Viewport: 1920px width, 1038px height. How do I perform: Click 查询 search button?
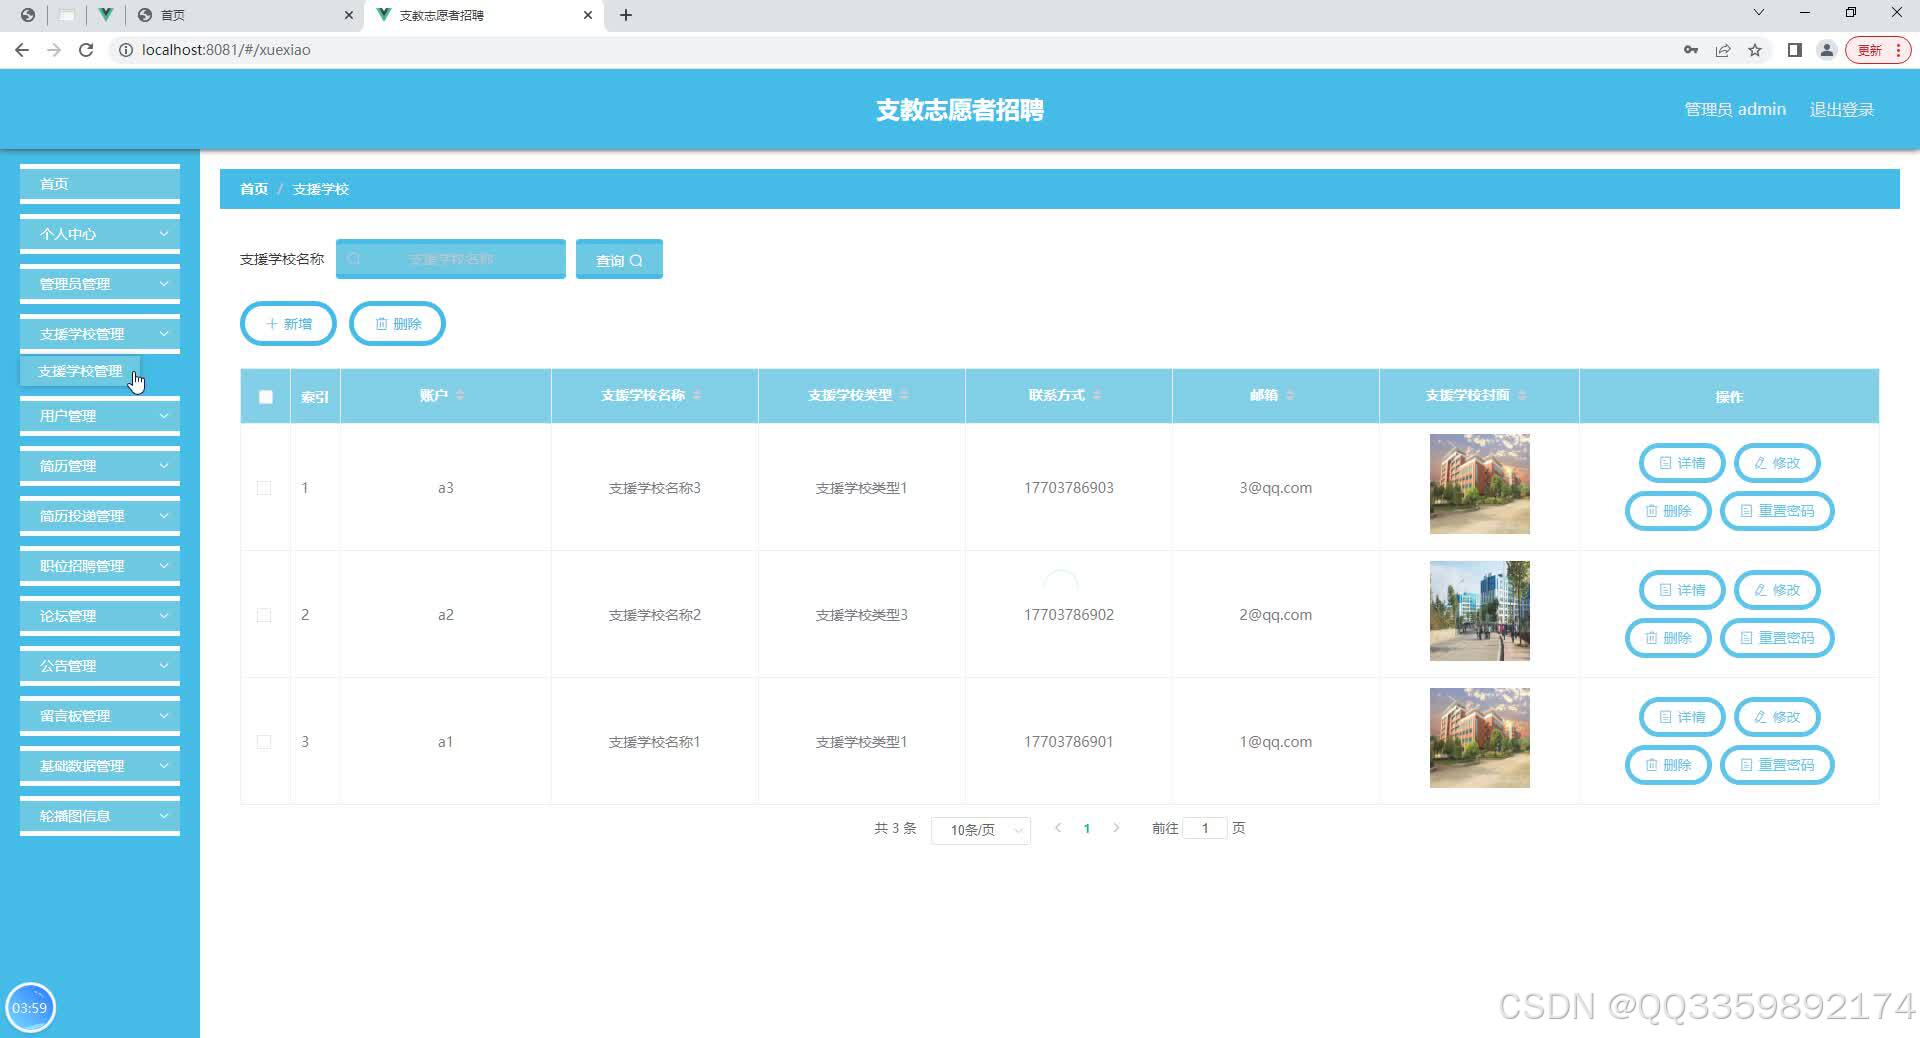[x=619, y=260]
